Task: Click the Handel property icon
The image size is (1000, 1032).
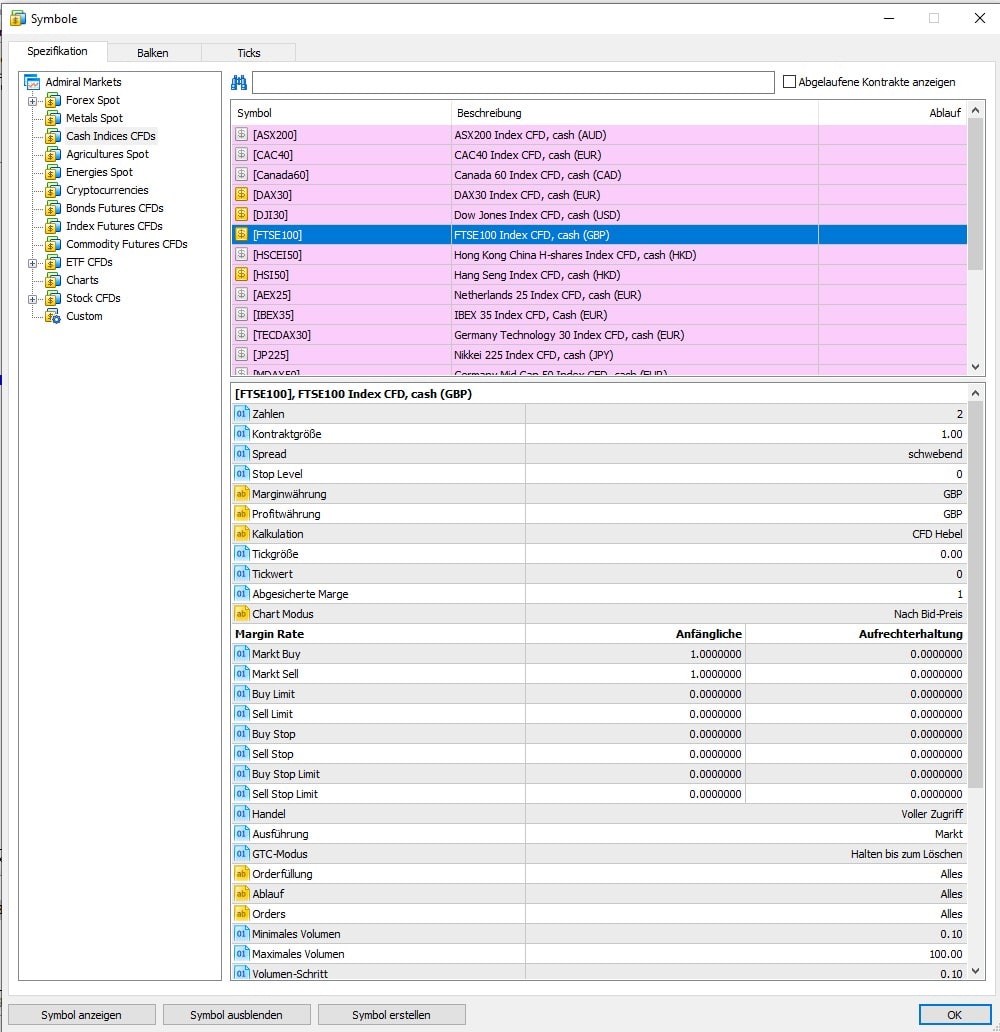Action: (242, 813)
